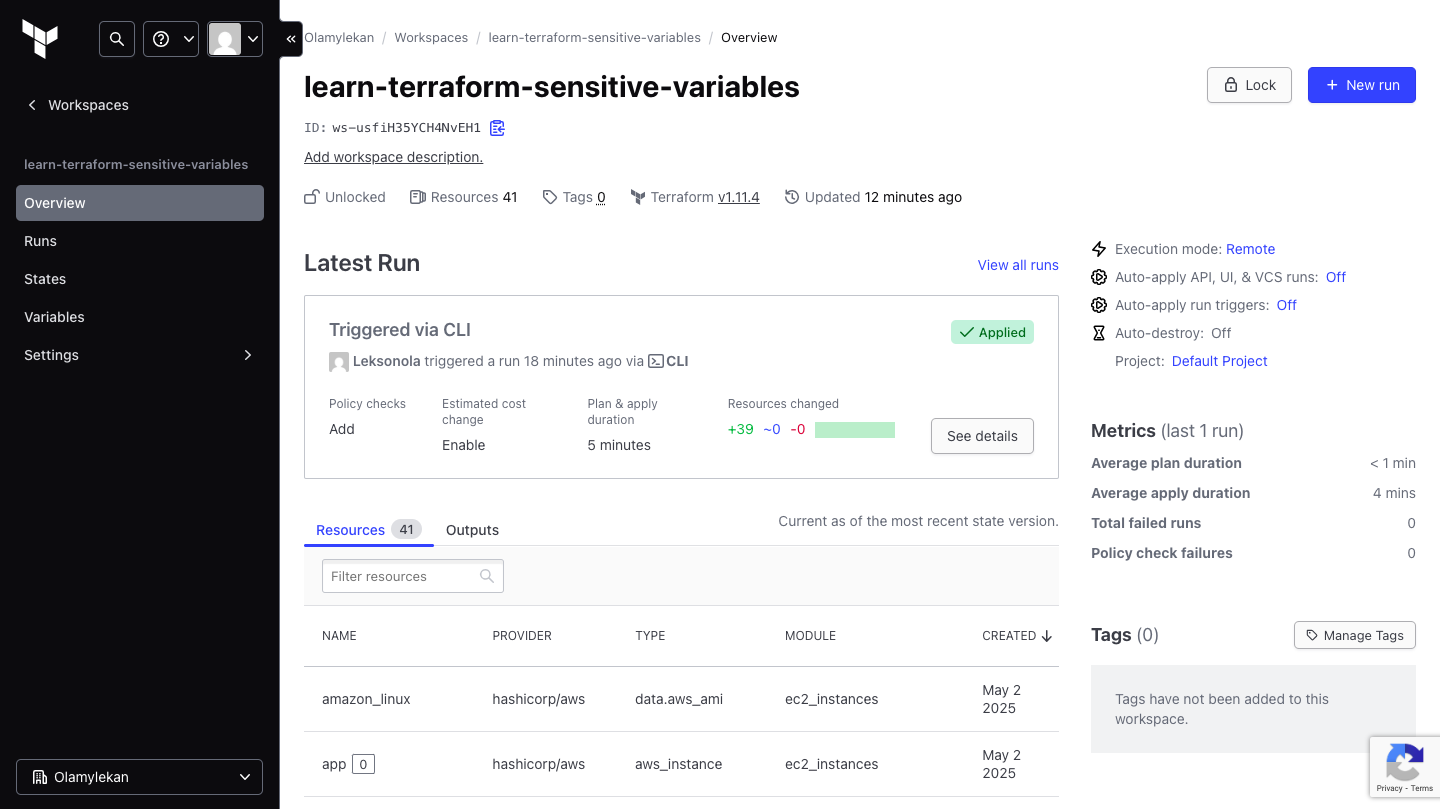Viewport: 1440px width, 809px height.
Task: Open View all runs
Action: [x=1018, y=265]
